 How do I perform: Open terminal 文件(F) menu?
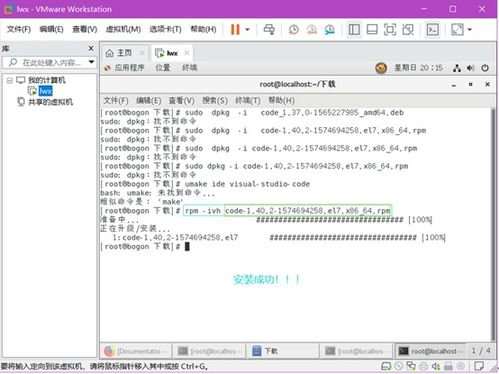(116, 100)
